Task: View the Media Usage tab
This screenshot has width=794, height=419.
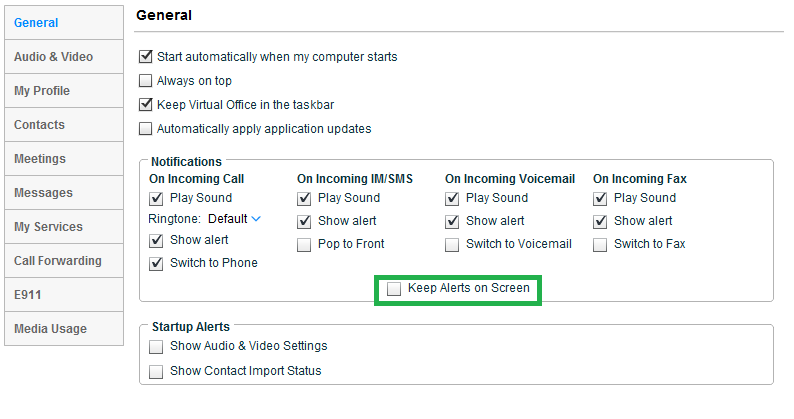Action: tap(64, 328)
